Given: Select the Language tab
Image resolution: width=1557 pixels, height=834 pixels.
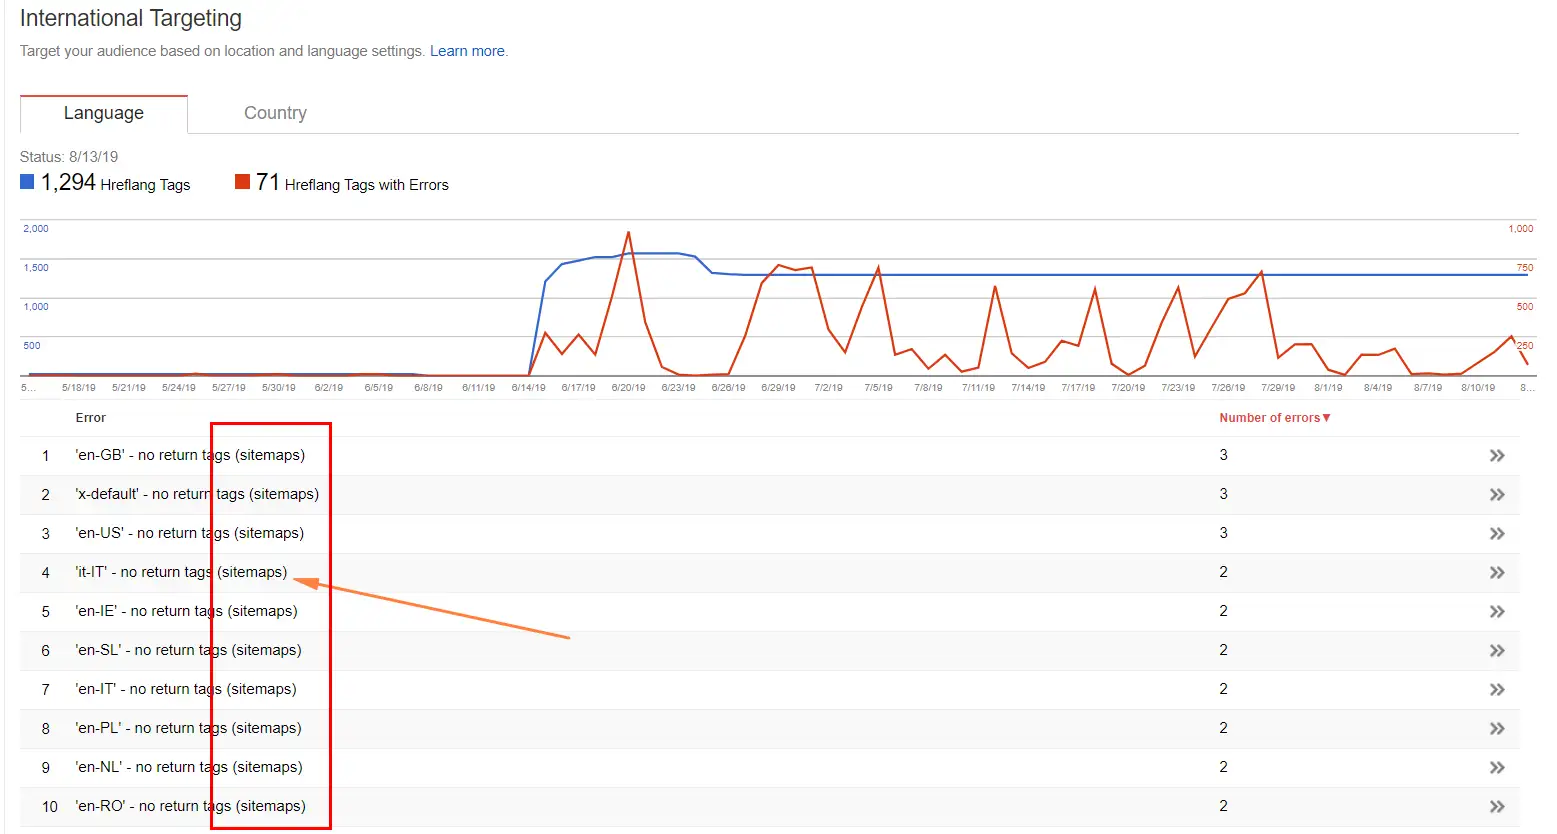Looking at the screenshot, I should click(x=104, y=113).
